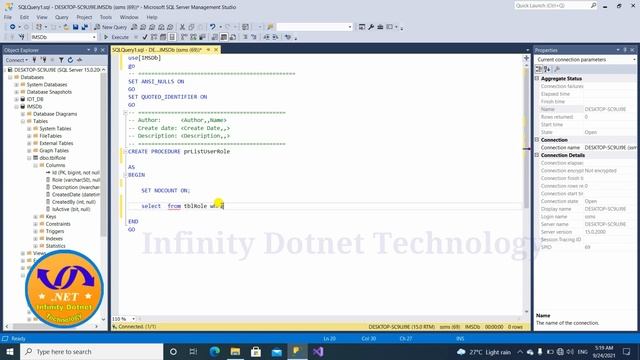
Task: Open the File menu
Action: (8, 17)
